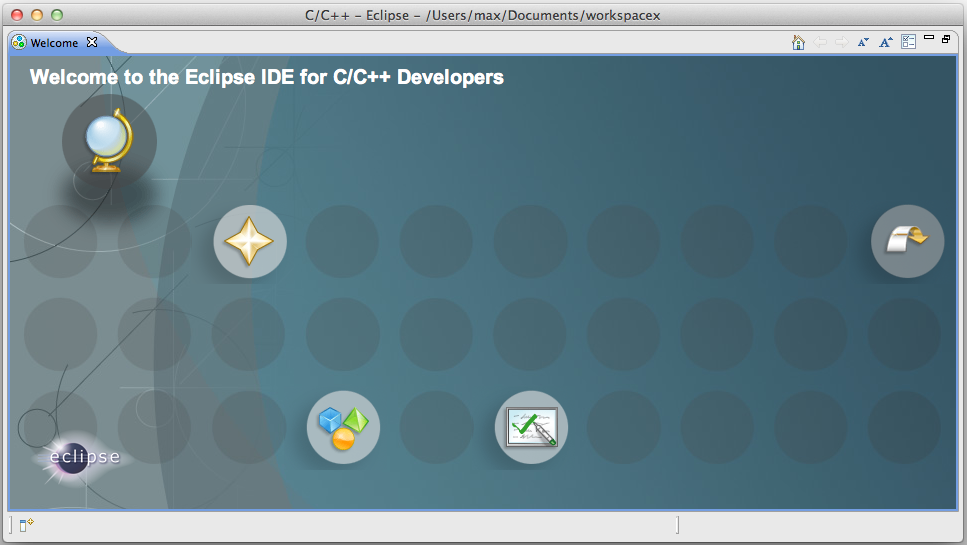Open the Tutorials checklist icon
The width and height of the screenshot is (967, 545).
click(x=531, y=427)
